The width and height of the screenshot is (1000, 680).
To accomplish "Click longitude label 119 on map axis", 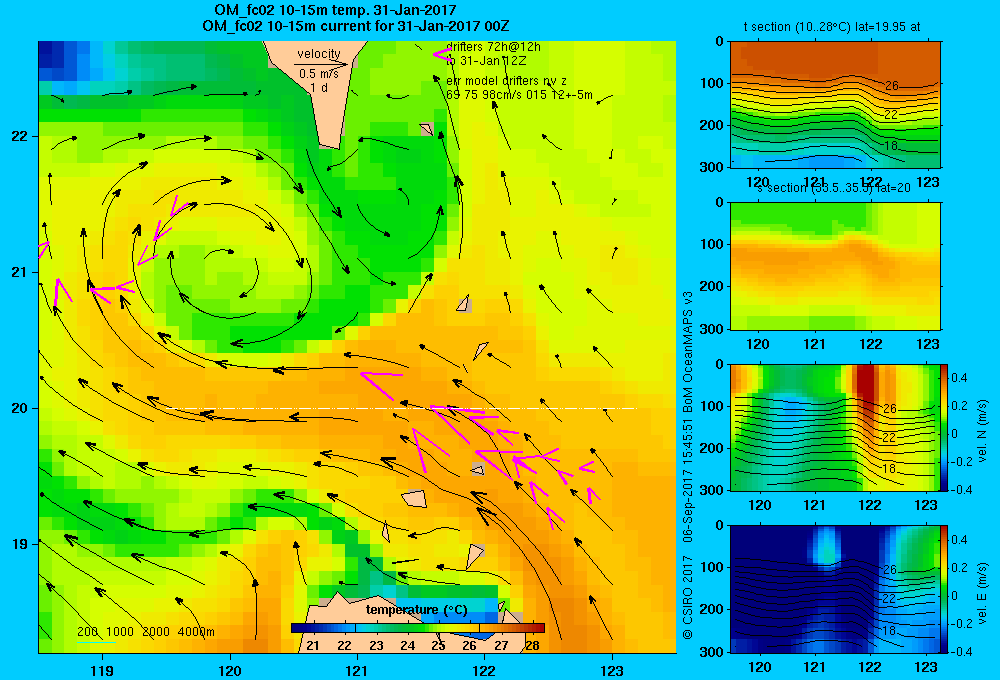I will 102,670.
